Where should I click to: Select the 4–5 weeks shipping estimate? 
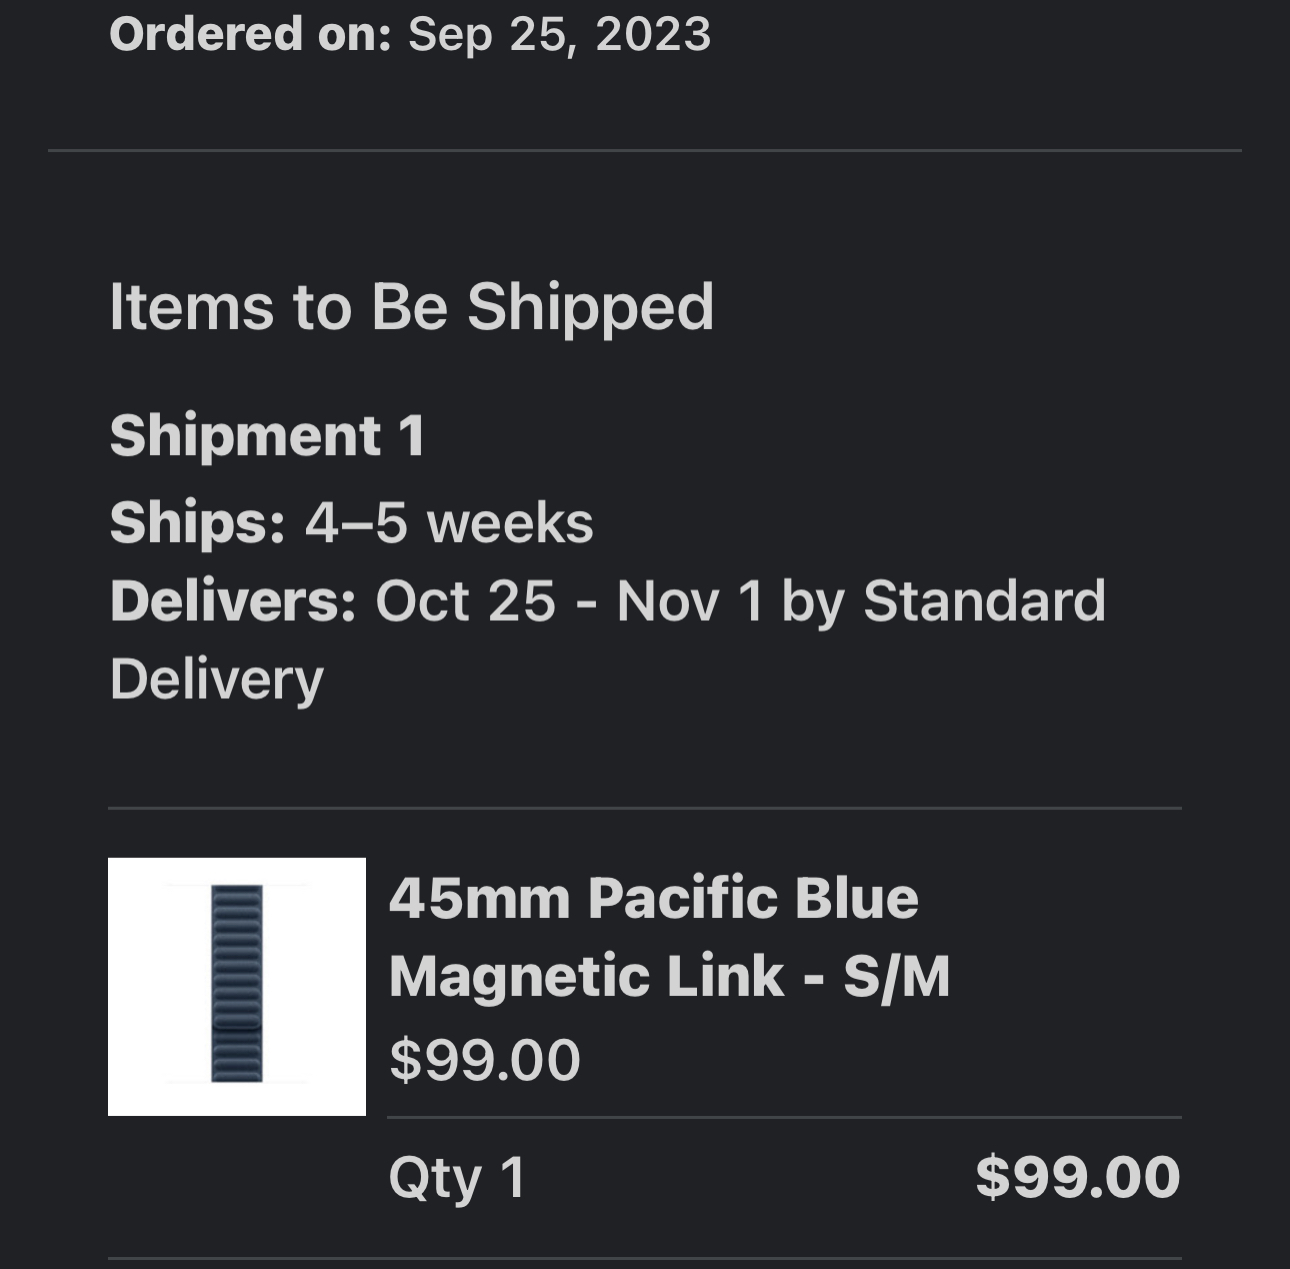[x=449, y=523]
